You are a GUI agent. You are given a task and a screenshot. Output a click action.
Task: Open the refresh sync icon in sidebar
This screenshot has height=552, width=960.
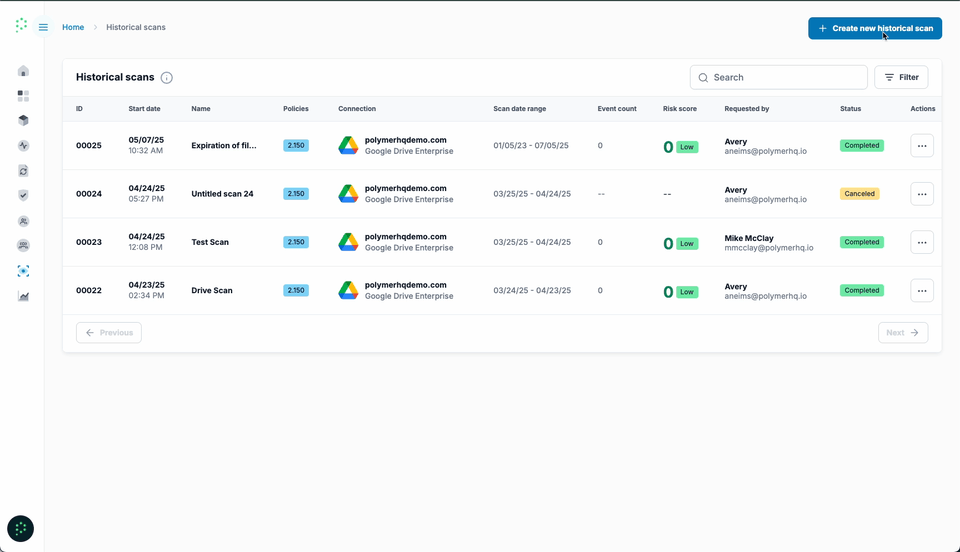23,171
